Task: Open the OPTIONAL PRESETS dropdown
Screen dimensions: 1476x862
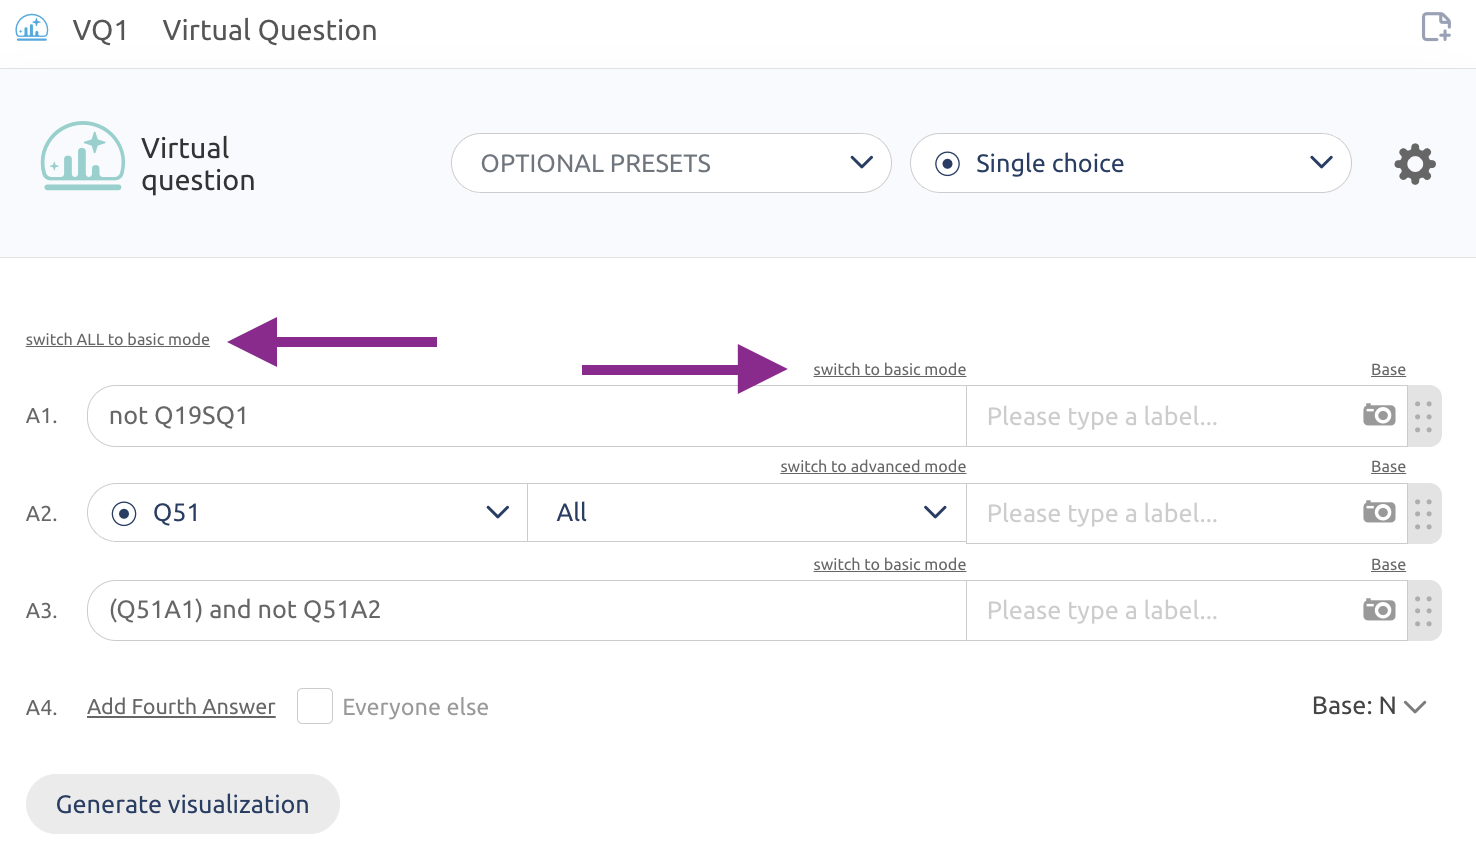Action: point(671,163)
